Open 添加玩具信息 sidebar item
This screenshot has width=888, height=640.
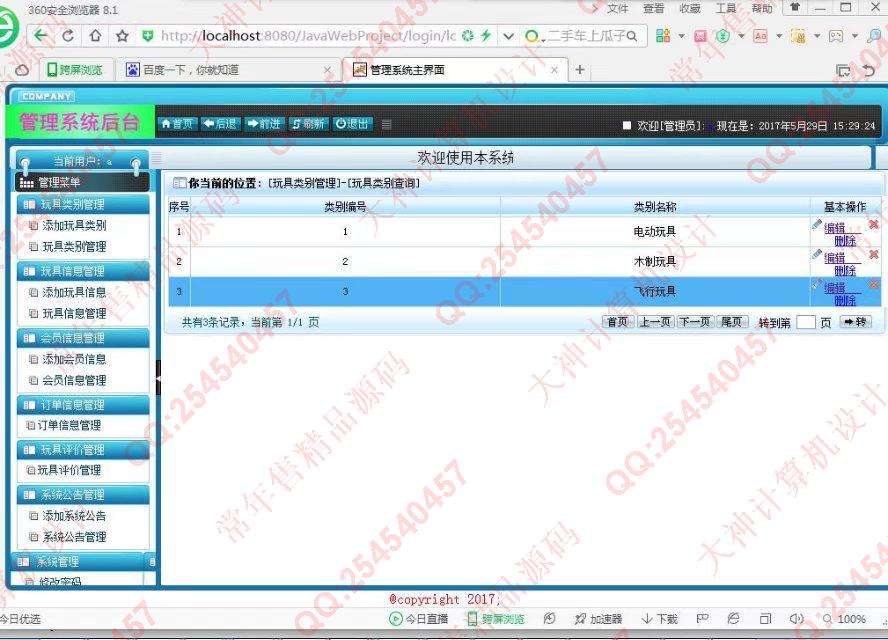click(74, 292)
